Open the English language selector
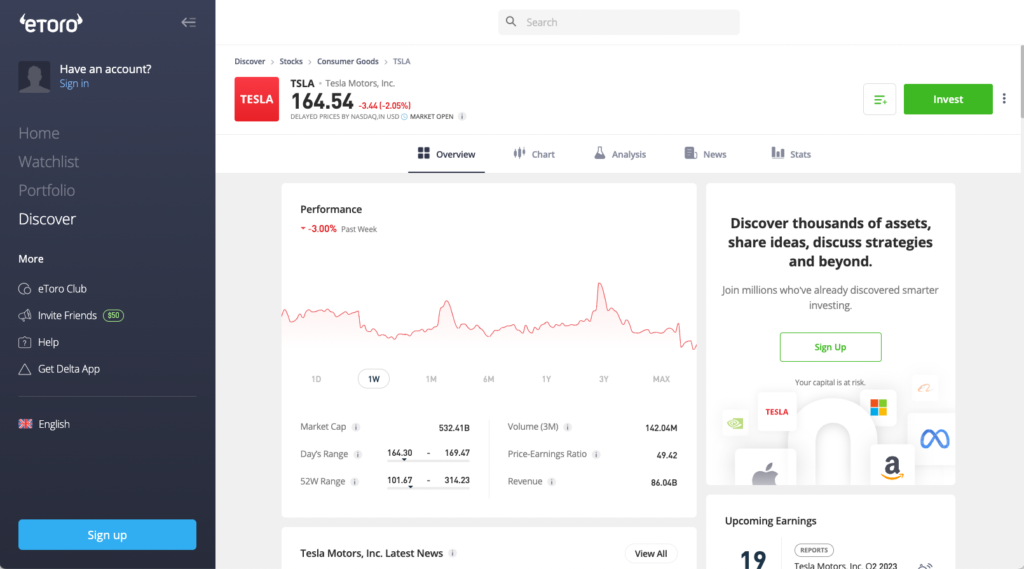Image resolution: width=1024 pixels, height=569 pixels. [45, 424]
